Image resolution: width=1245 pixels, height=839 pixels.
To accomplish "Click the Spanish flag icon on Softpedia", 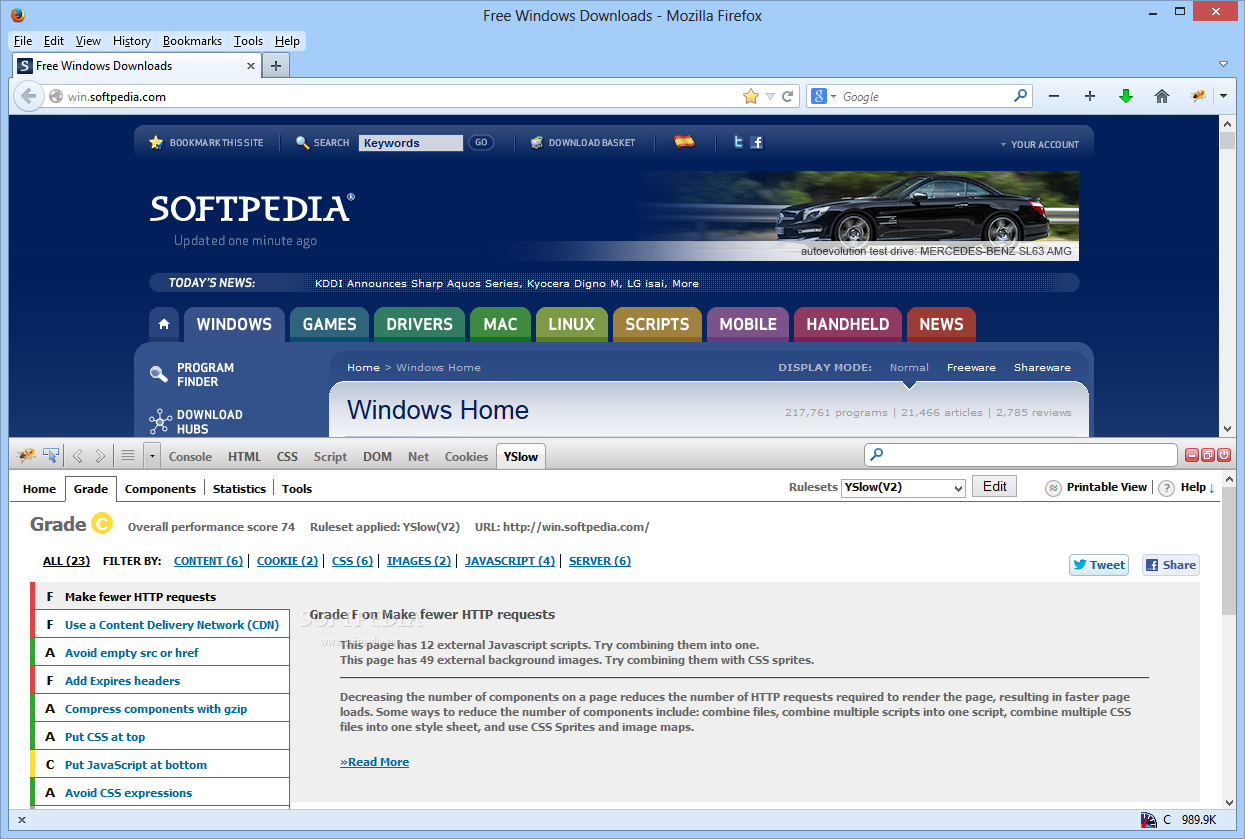I will pyautogui.click(x=685, y=142).
